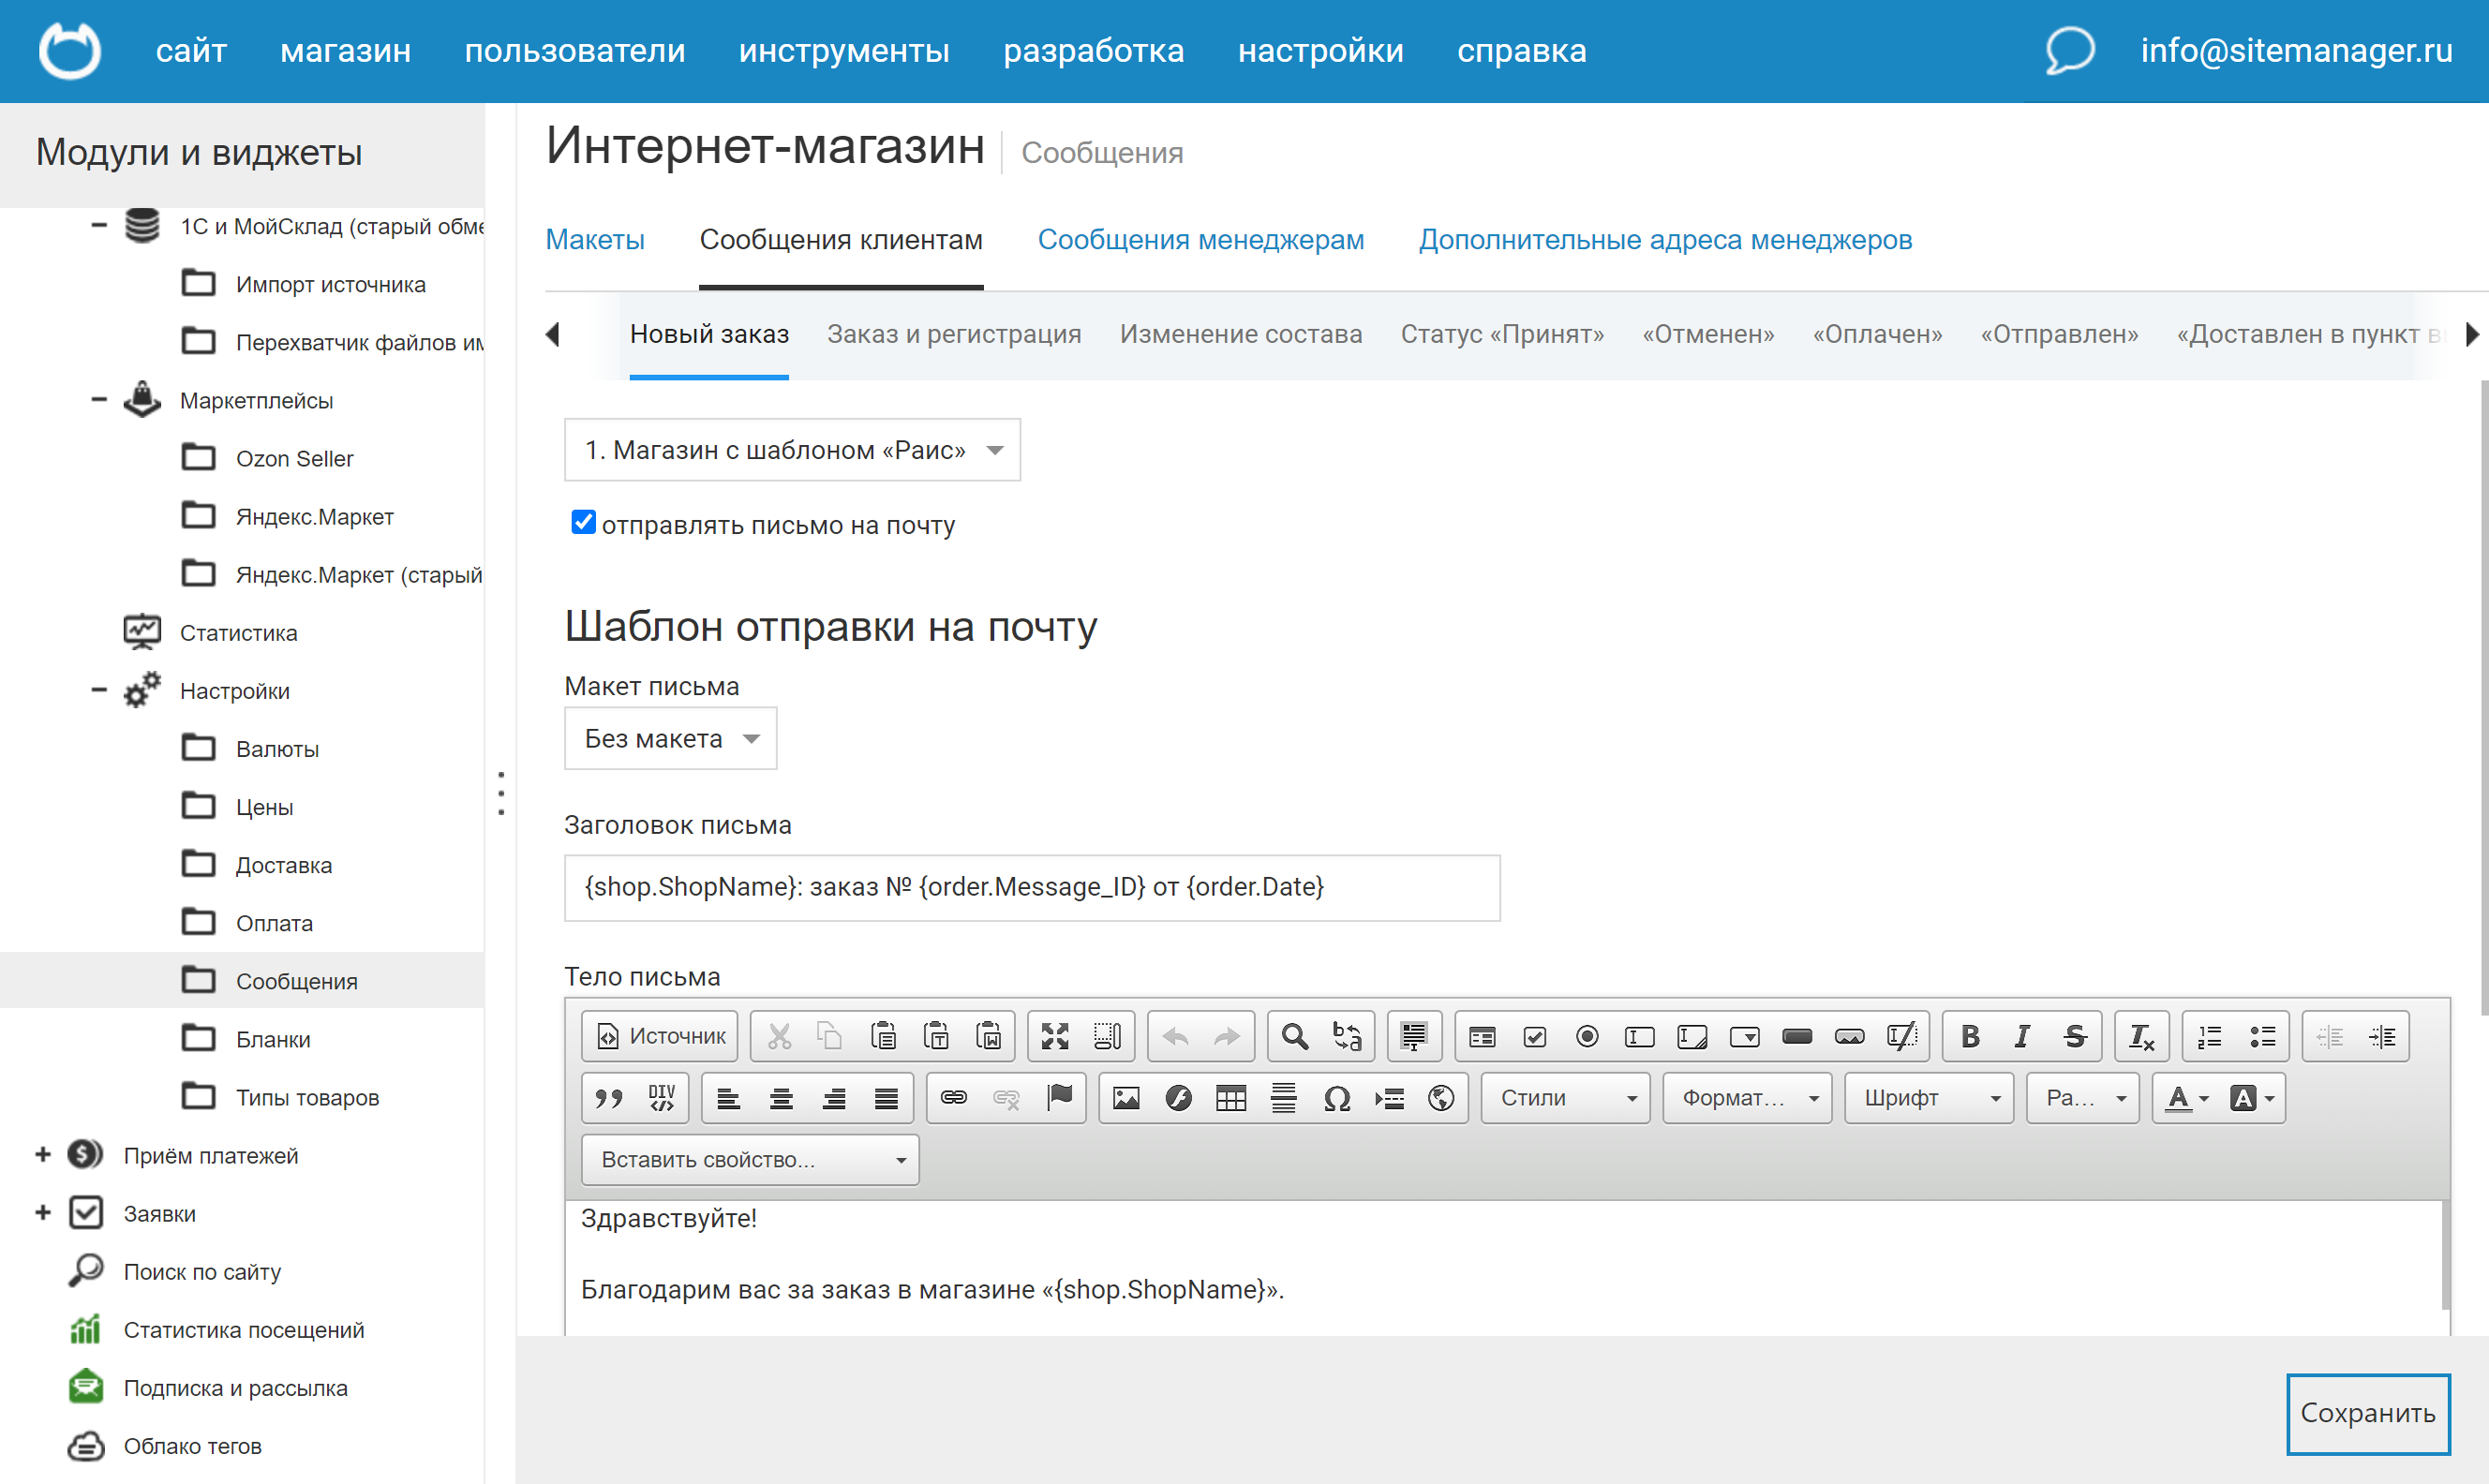The image size is (2489, 1484).
Task: Apply bold formatting in the email body editor
Action: [1970, 1036]
